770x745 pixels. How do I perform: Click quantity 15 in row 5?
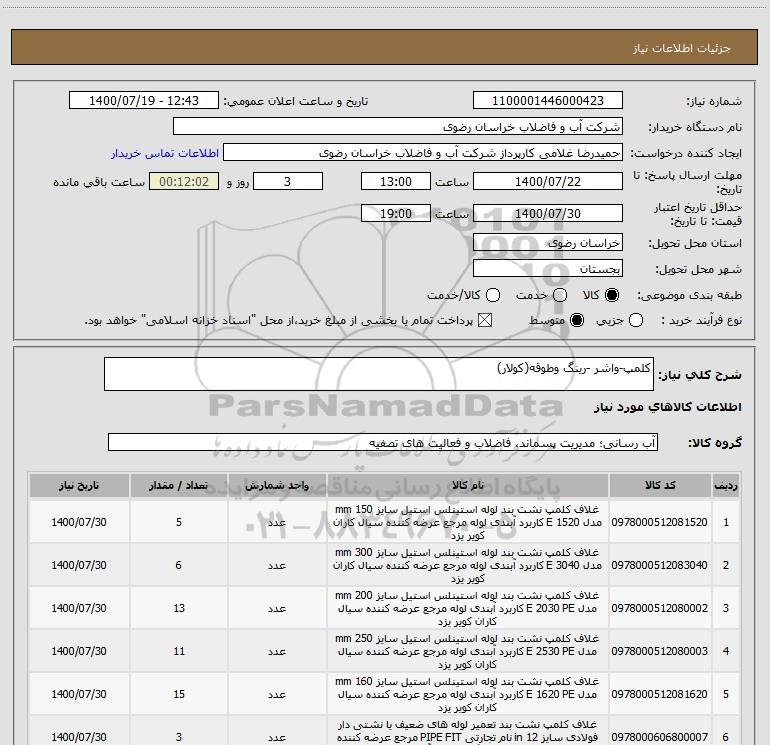coord(179,694)
